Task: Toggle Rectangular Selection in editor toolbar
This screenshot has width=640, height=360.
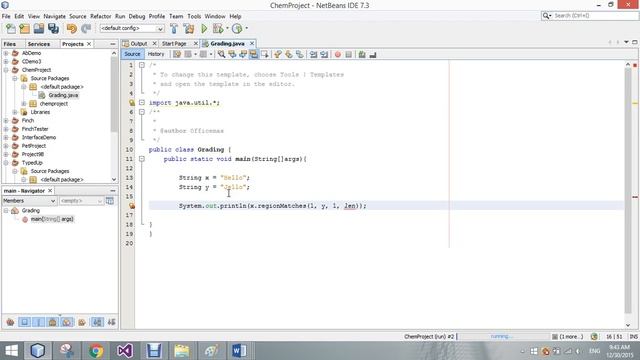Action: [x=264, y=54]
